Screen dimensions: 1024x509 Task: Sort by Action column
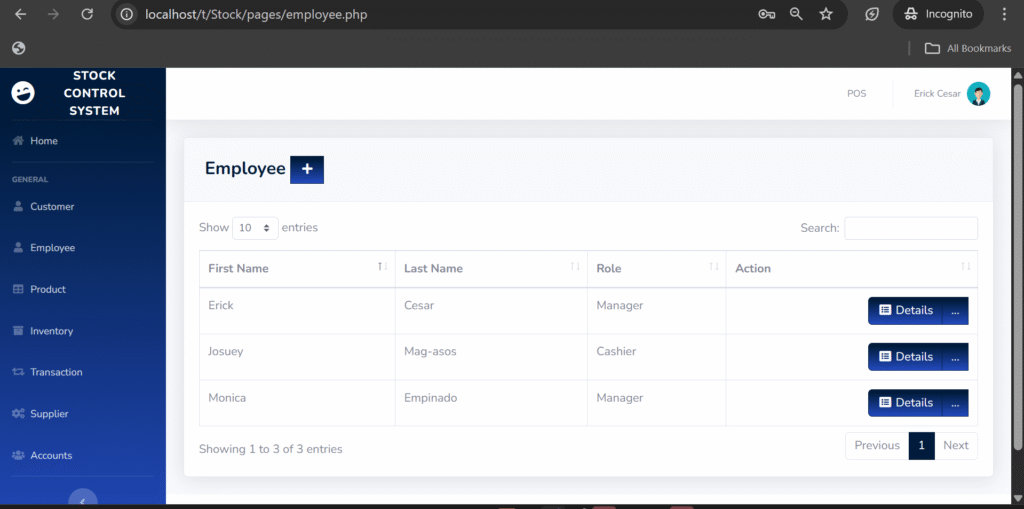tap(852, 269)
